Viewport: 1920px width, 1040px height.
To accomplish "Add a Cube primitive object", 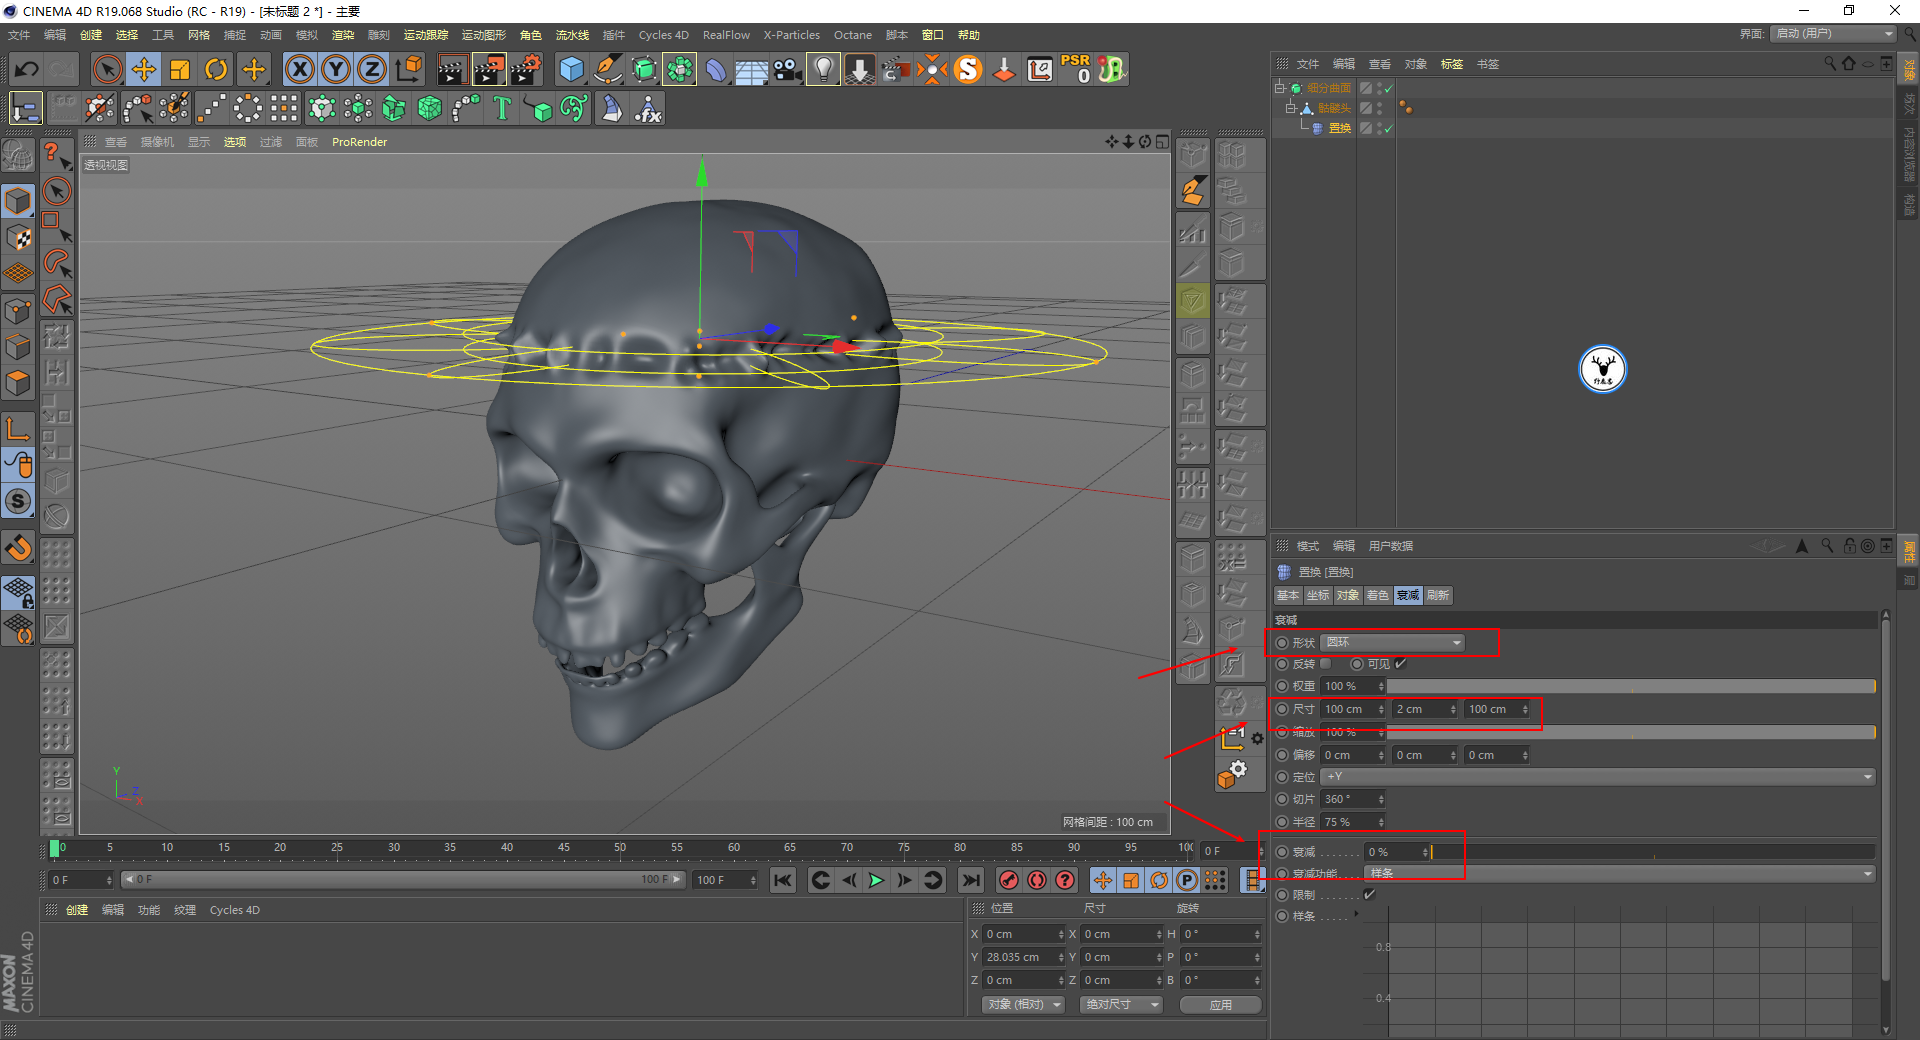I will [571, 70].
